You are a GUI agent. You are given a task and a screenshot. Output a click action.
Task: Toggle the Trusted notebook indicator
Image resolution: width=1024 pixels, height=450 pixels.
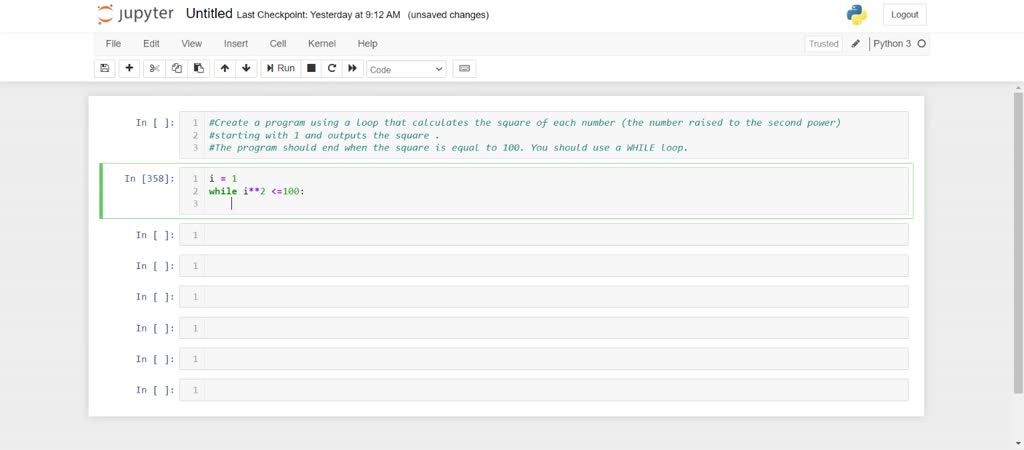click(823, 44)
